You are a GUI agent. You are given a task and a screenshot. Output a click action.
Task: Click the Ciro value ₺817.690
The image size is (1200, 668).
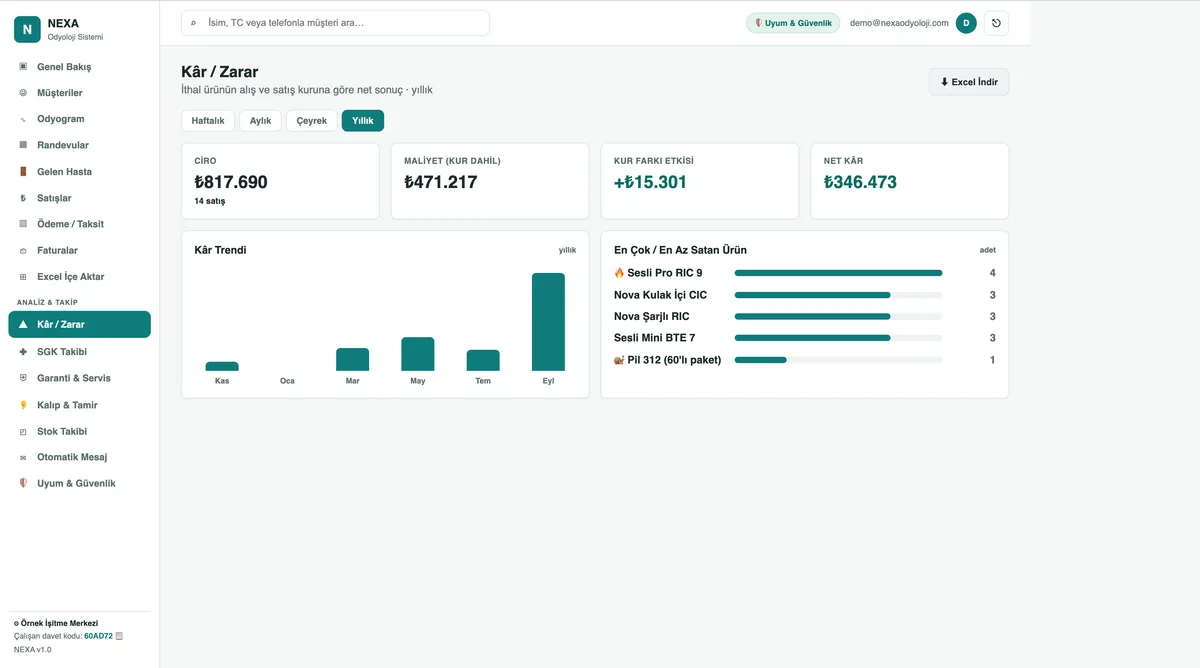tap(231, 182)
